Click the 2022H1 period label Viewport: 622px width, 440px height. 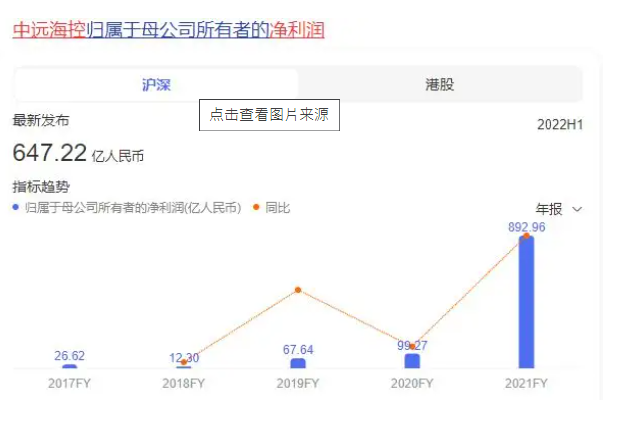(x=560, y=125)
